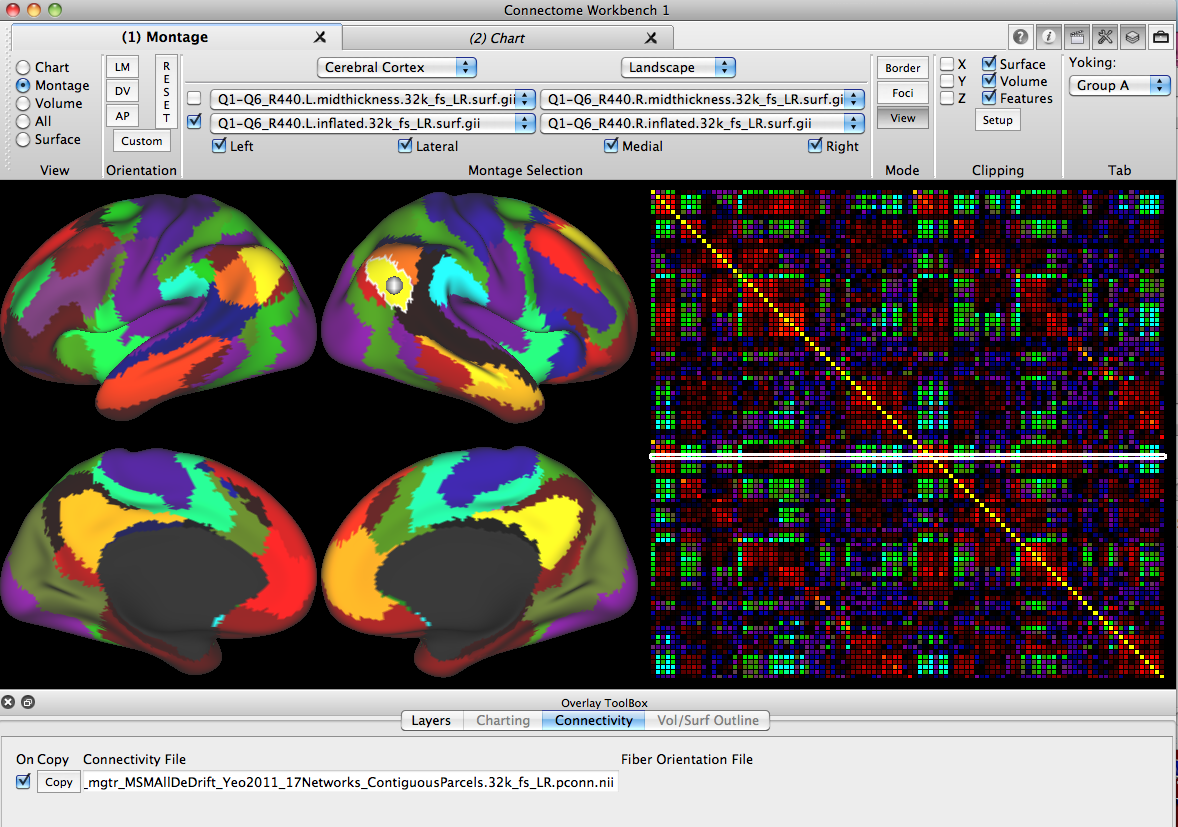Screen dimensions: 1178x827
Task: Enable Z axis clipping checkbox
Action: pyautogui.click(x=947, y=98)
